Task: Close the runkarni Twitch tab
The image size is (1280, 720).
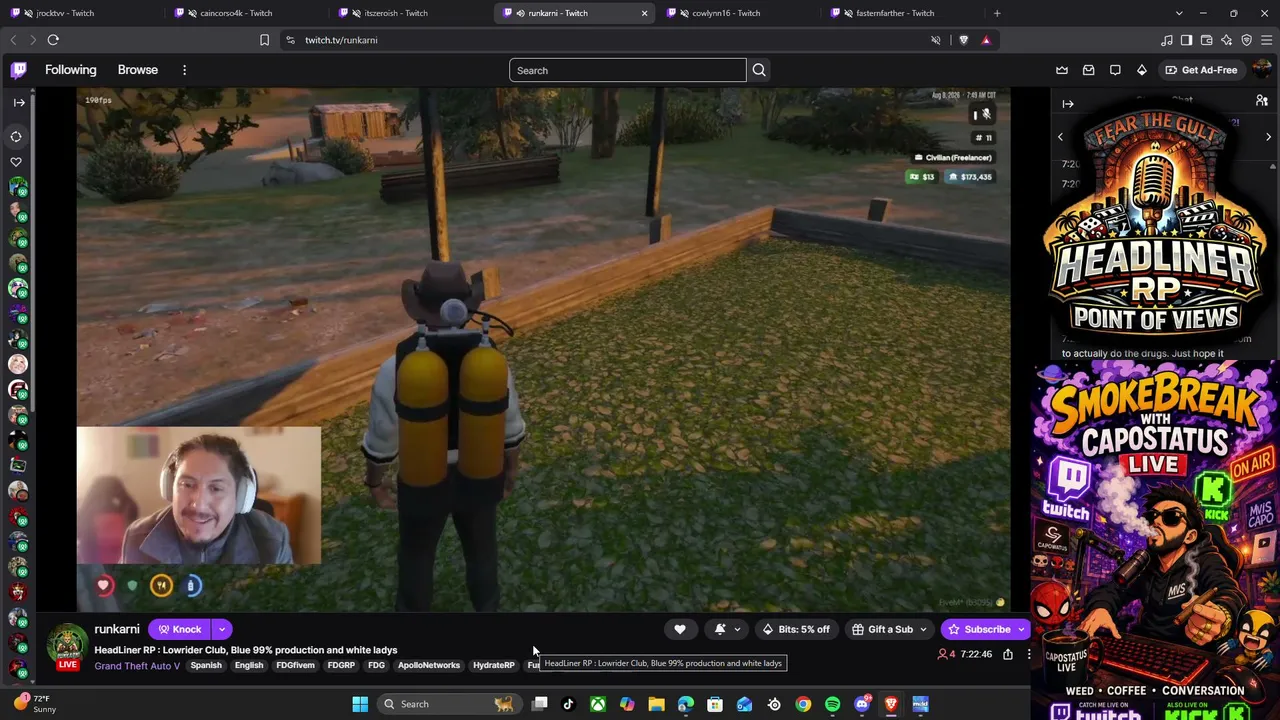Action: pos(644,13)
